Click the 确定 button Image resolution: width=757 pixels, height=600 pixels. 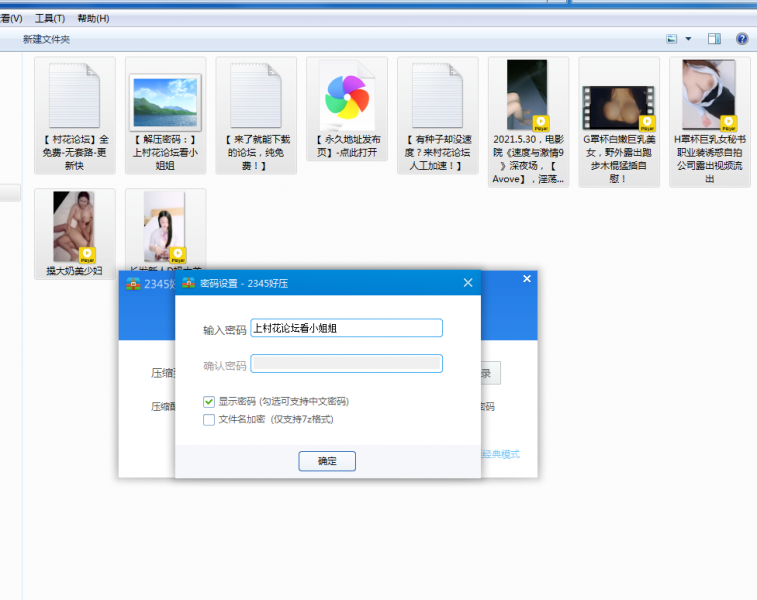[x=327, y=461]
